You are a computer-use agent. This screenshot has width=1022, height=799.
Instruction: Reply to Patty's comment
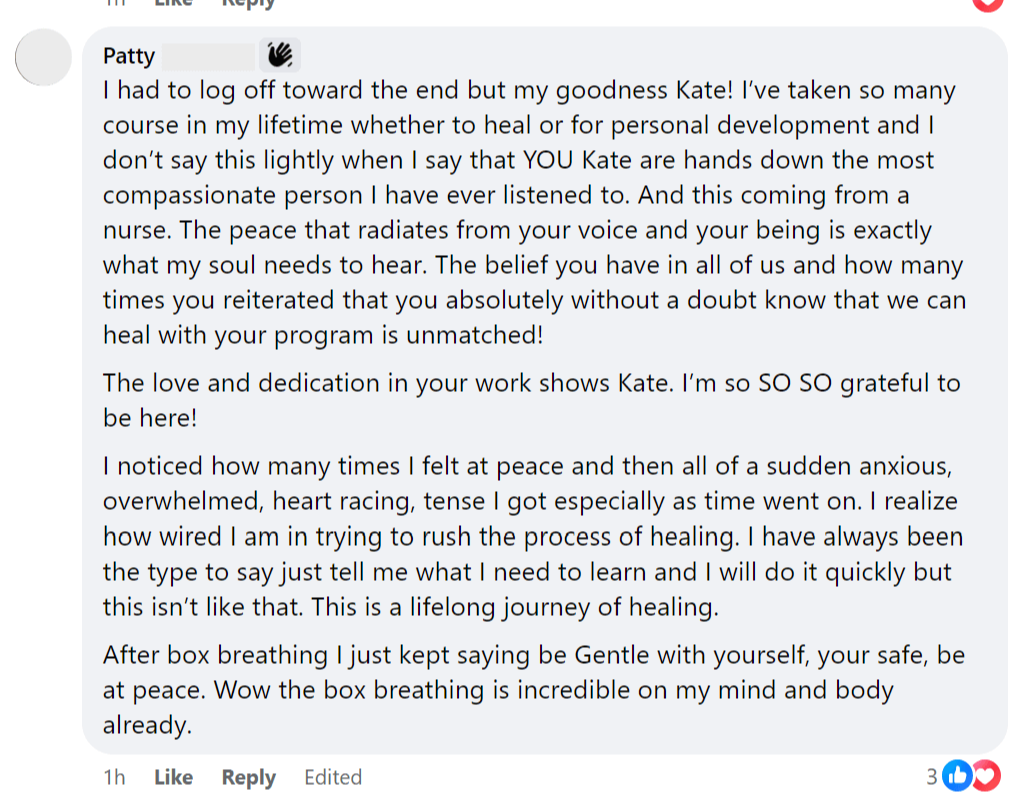click(248, 777)
